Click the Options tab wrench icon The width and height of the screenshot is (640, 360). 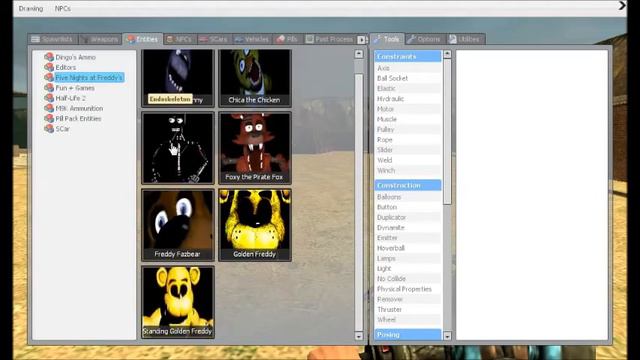pyautogui.click(x=411, y=39)
